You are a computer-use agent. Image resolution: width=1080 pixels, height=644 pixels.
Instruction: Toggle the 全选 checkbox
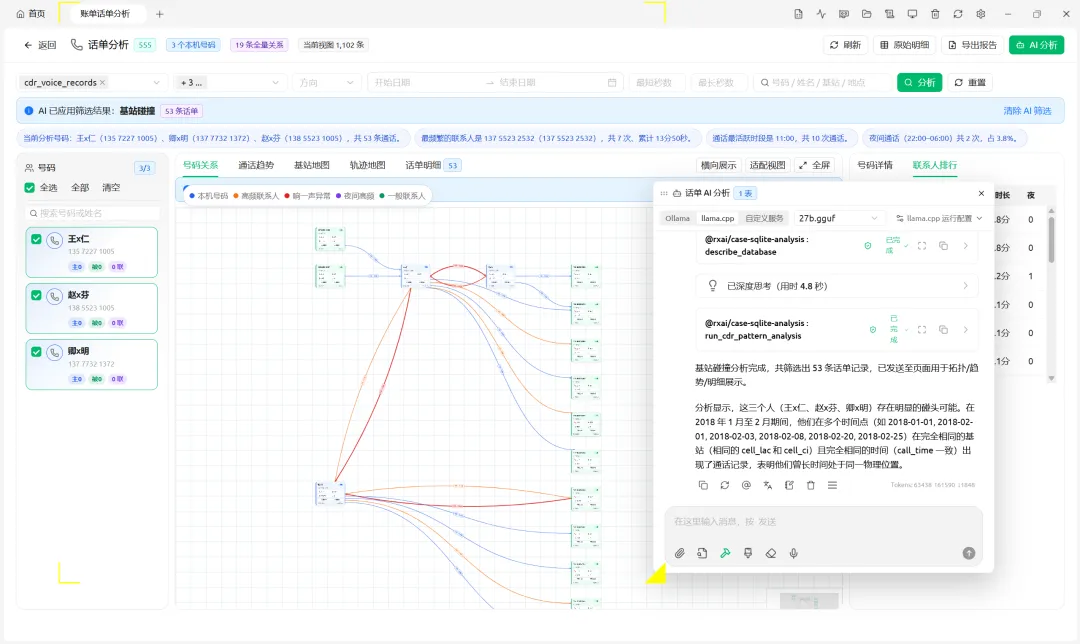30,187
